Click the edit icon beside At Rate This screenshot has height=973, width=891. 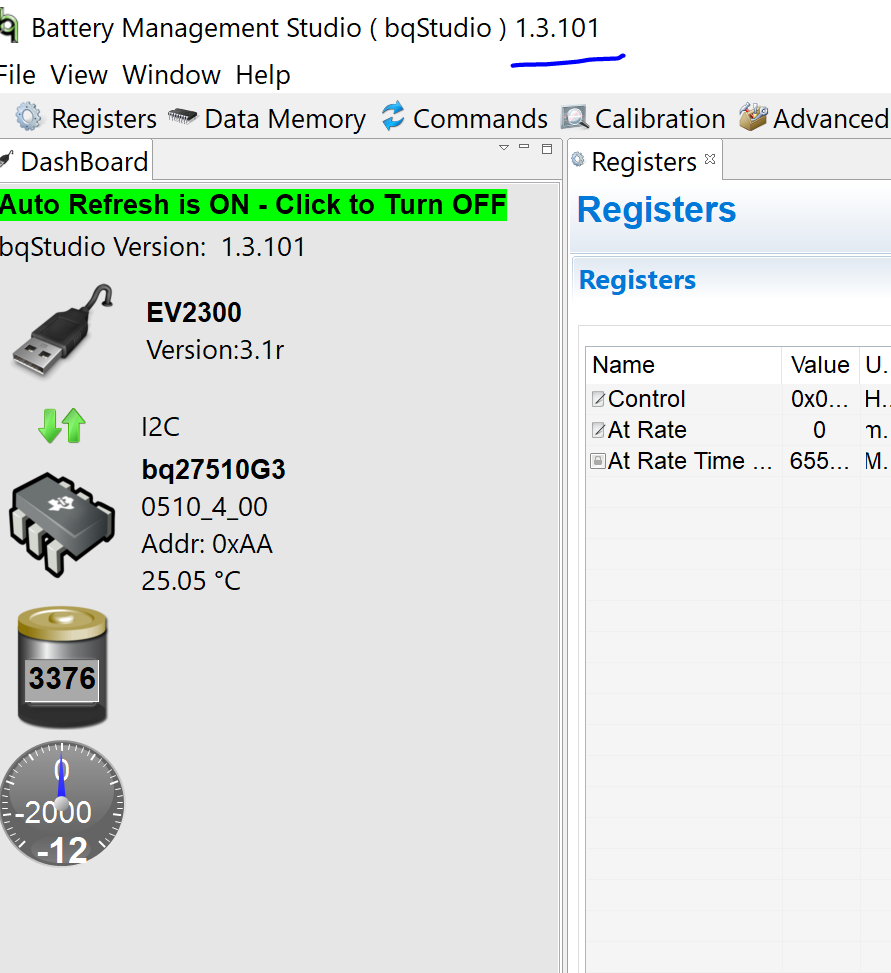(598, 430)
